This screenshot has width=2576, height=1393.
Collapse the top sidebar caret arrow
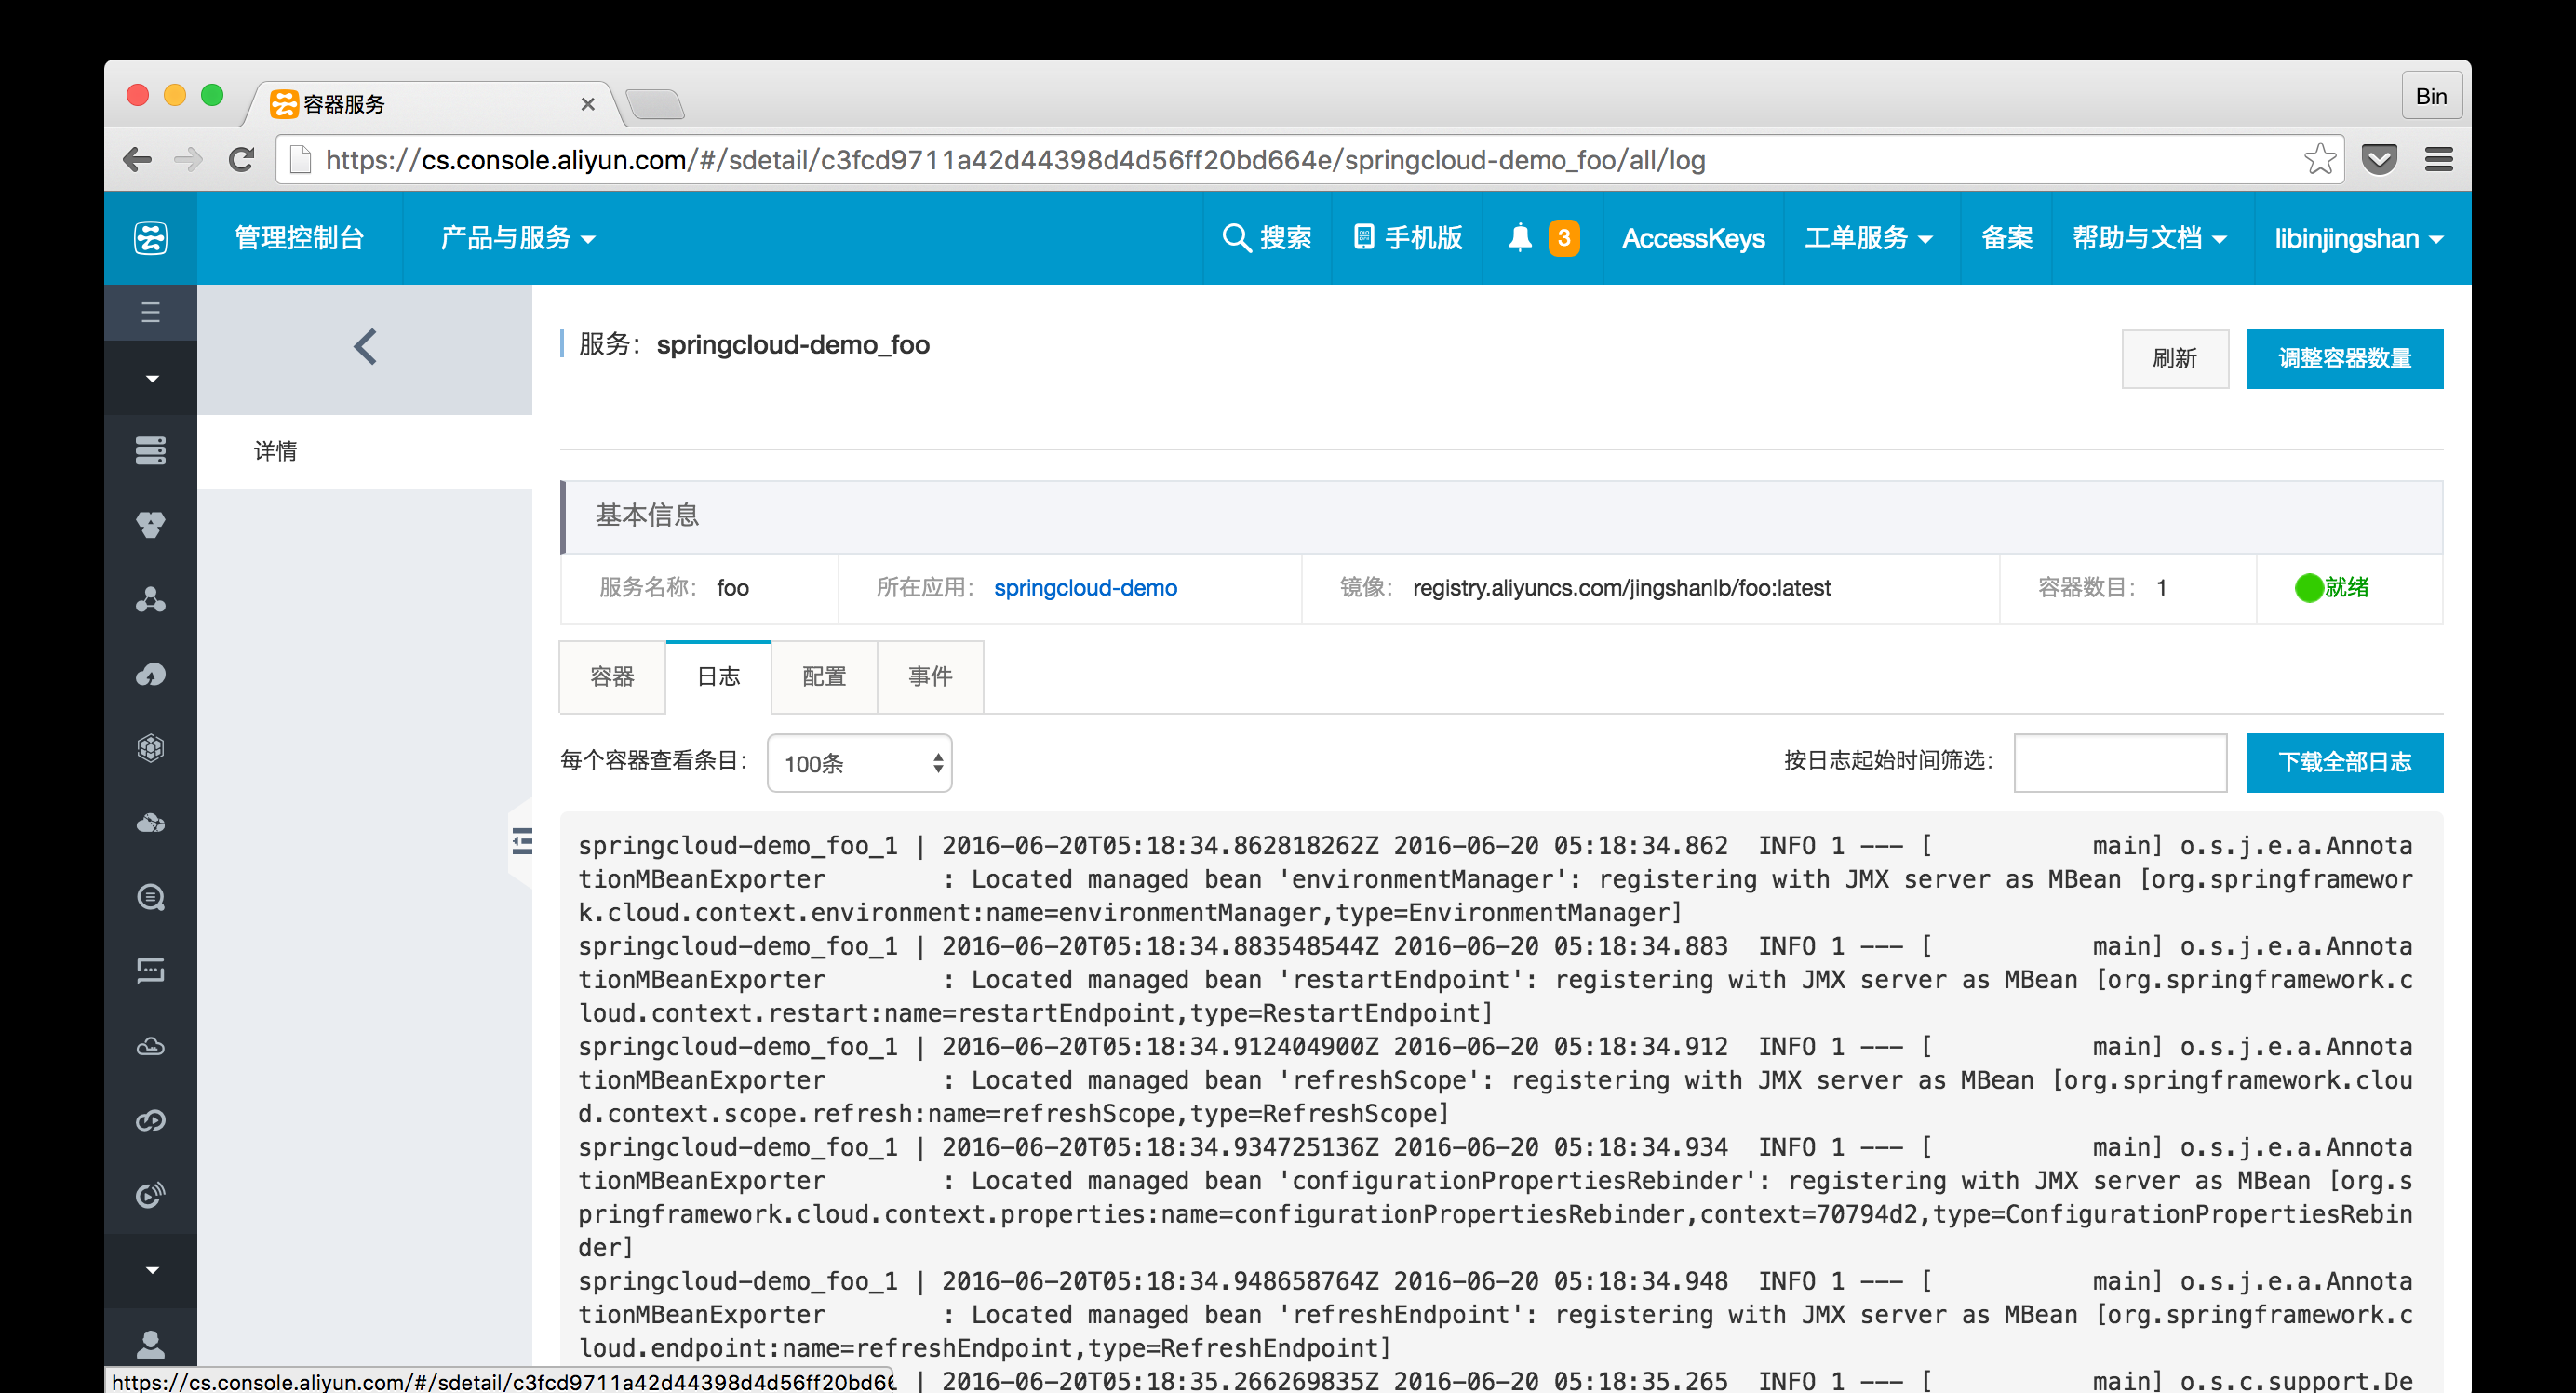pyautogui.click(x=152, y=378)
